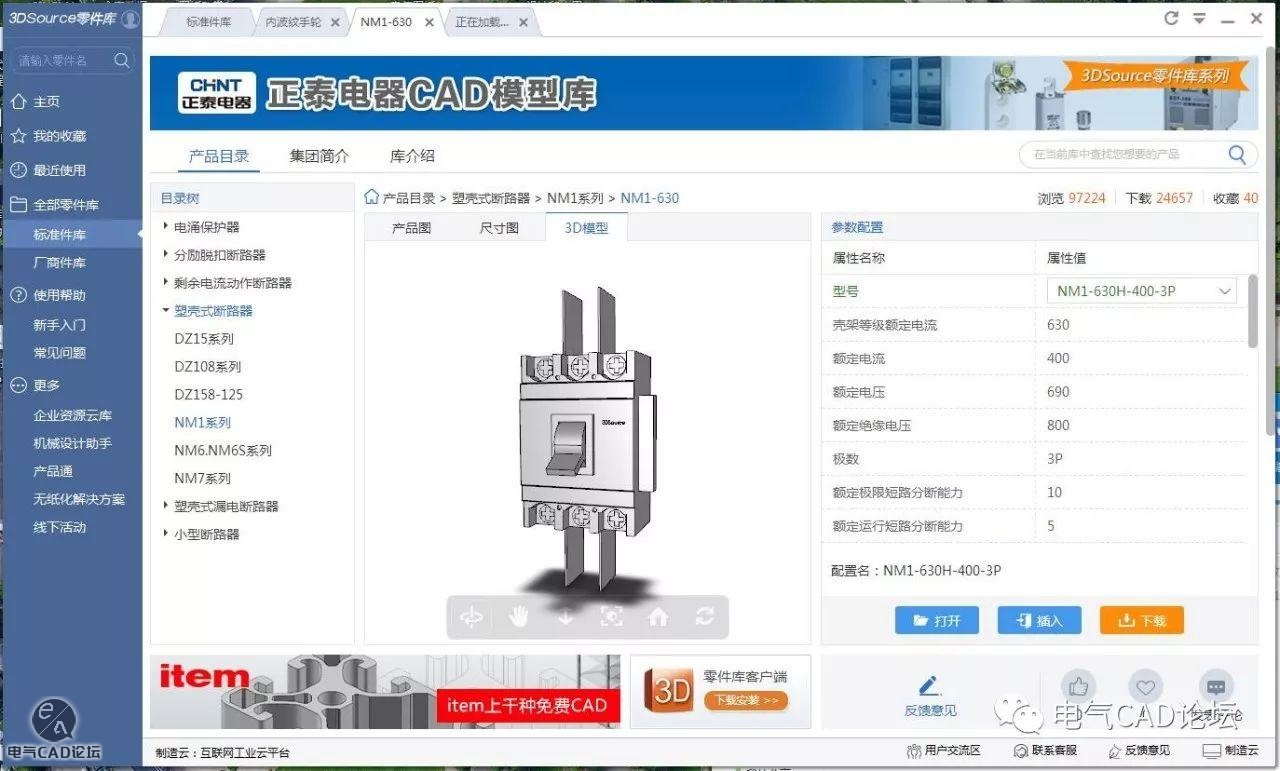Click the thumbs-up like icon

[1078, 687]
